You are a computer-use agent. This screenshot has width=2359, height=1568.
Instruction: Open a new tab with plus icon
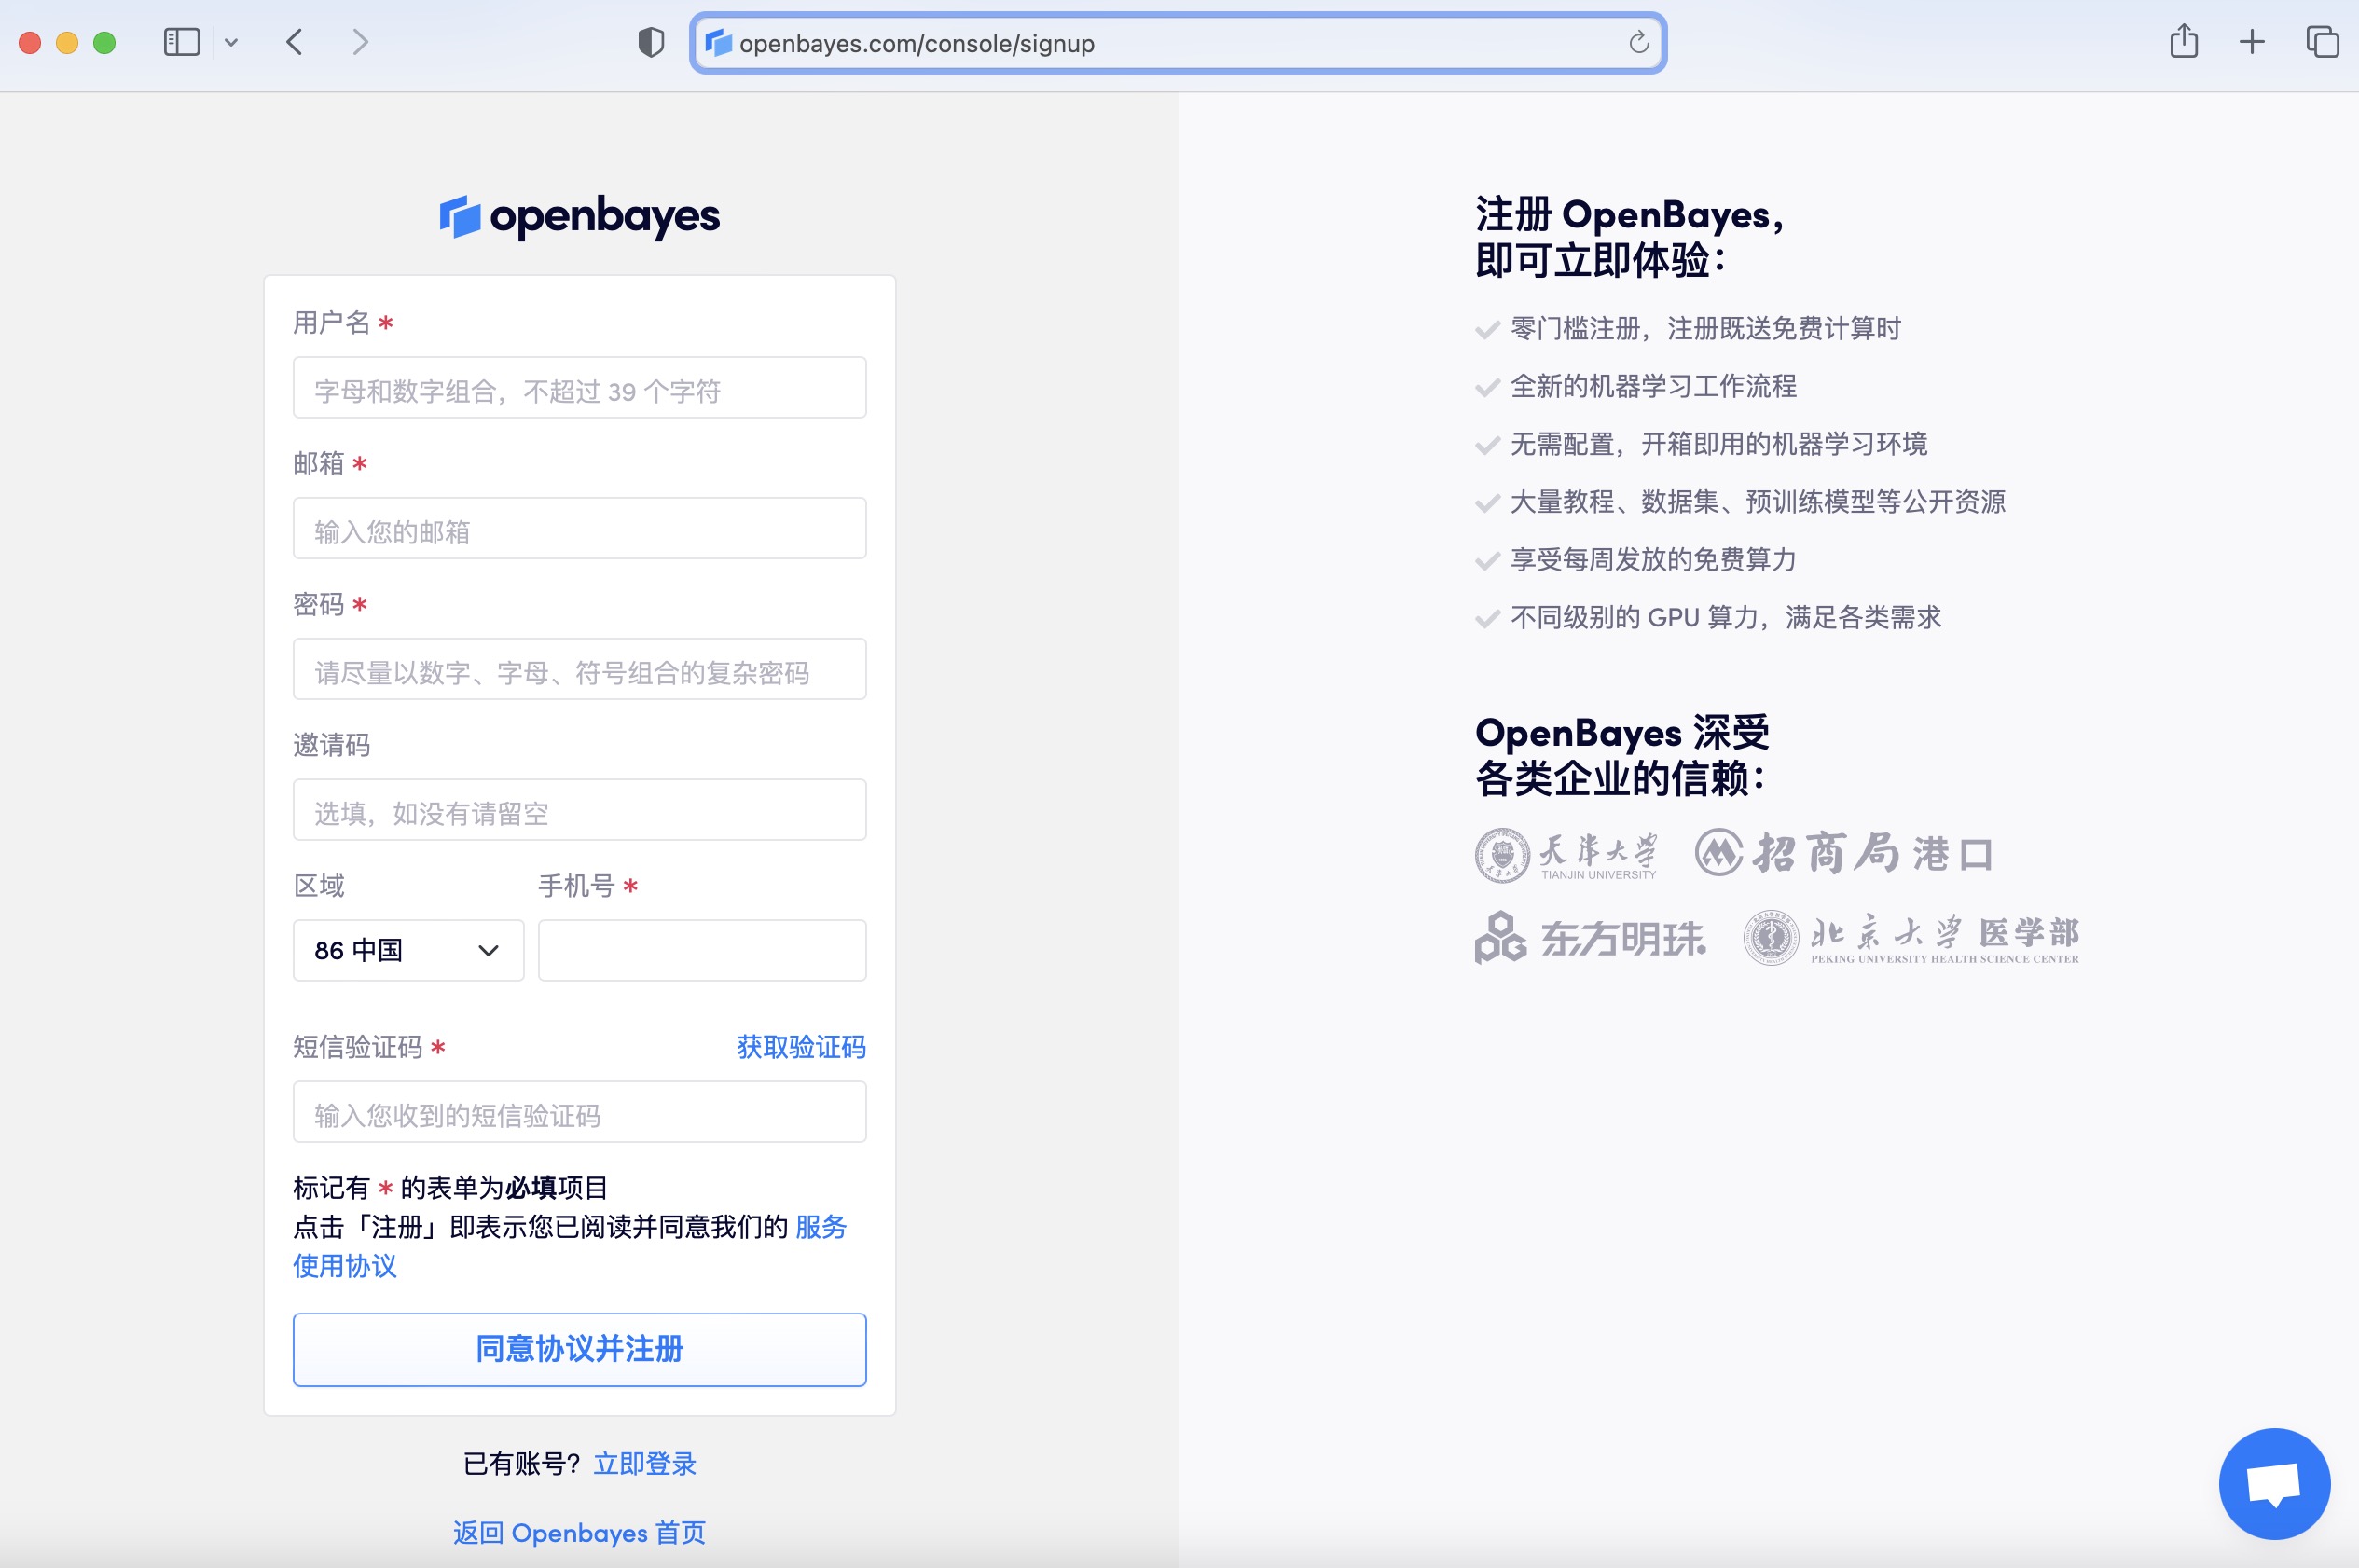(x=2252, y=42)
